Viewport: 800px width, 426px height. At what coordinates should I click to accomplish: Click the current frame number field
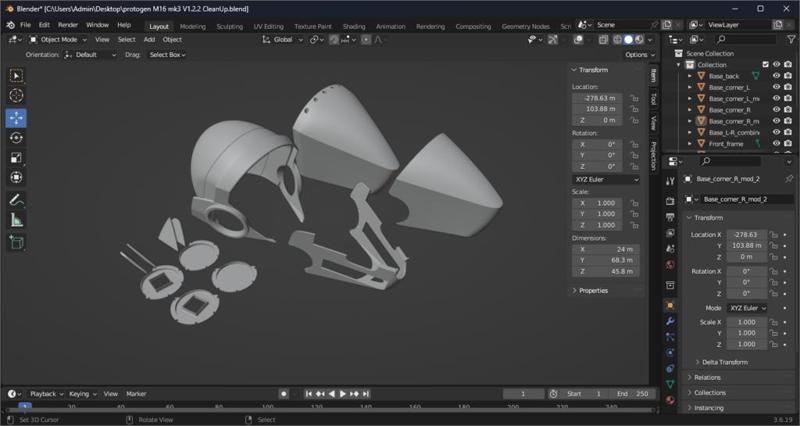pos(523,394)
